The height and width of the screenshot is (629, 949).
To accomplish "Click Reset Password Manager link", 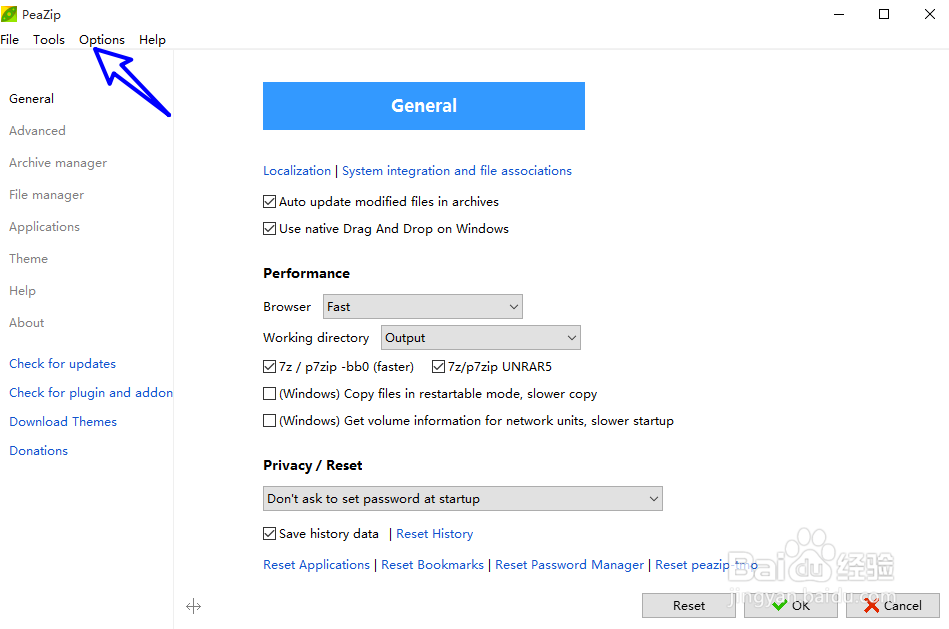I will click(x=570, y=565).
